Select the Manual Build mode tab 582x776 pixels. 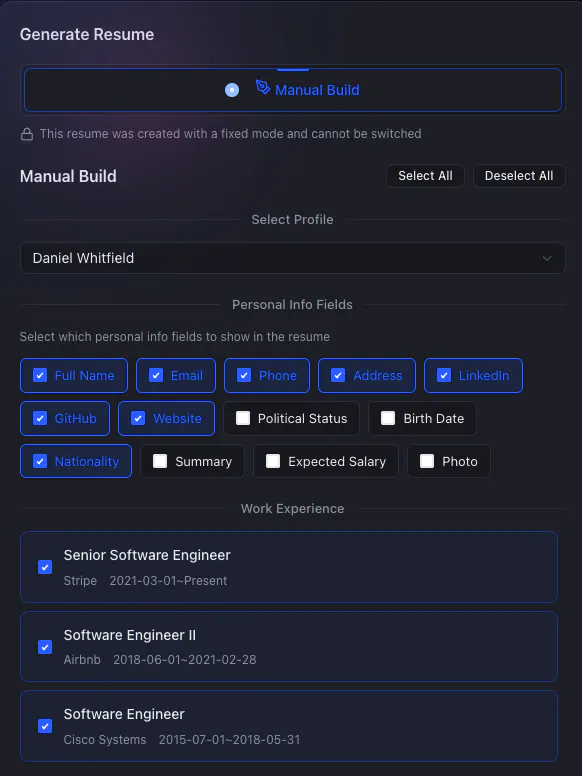[292, 90]
